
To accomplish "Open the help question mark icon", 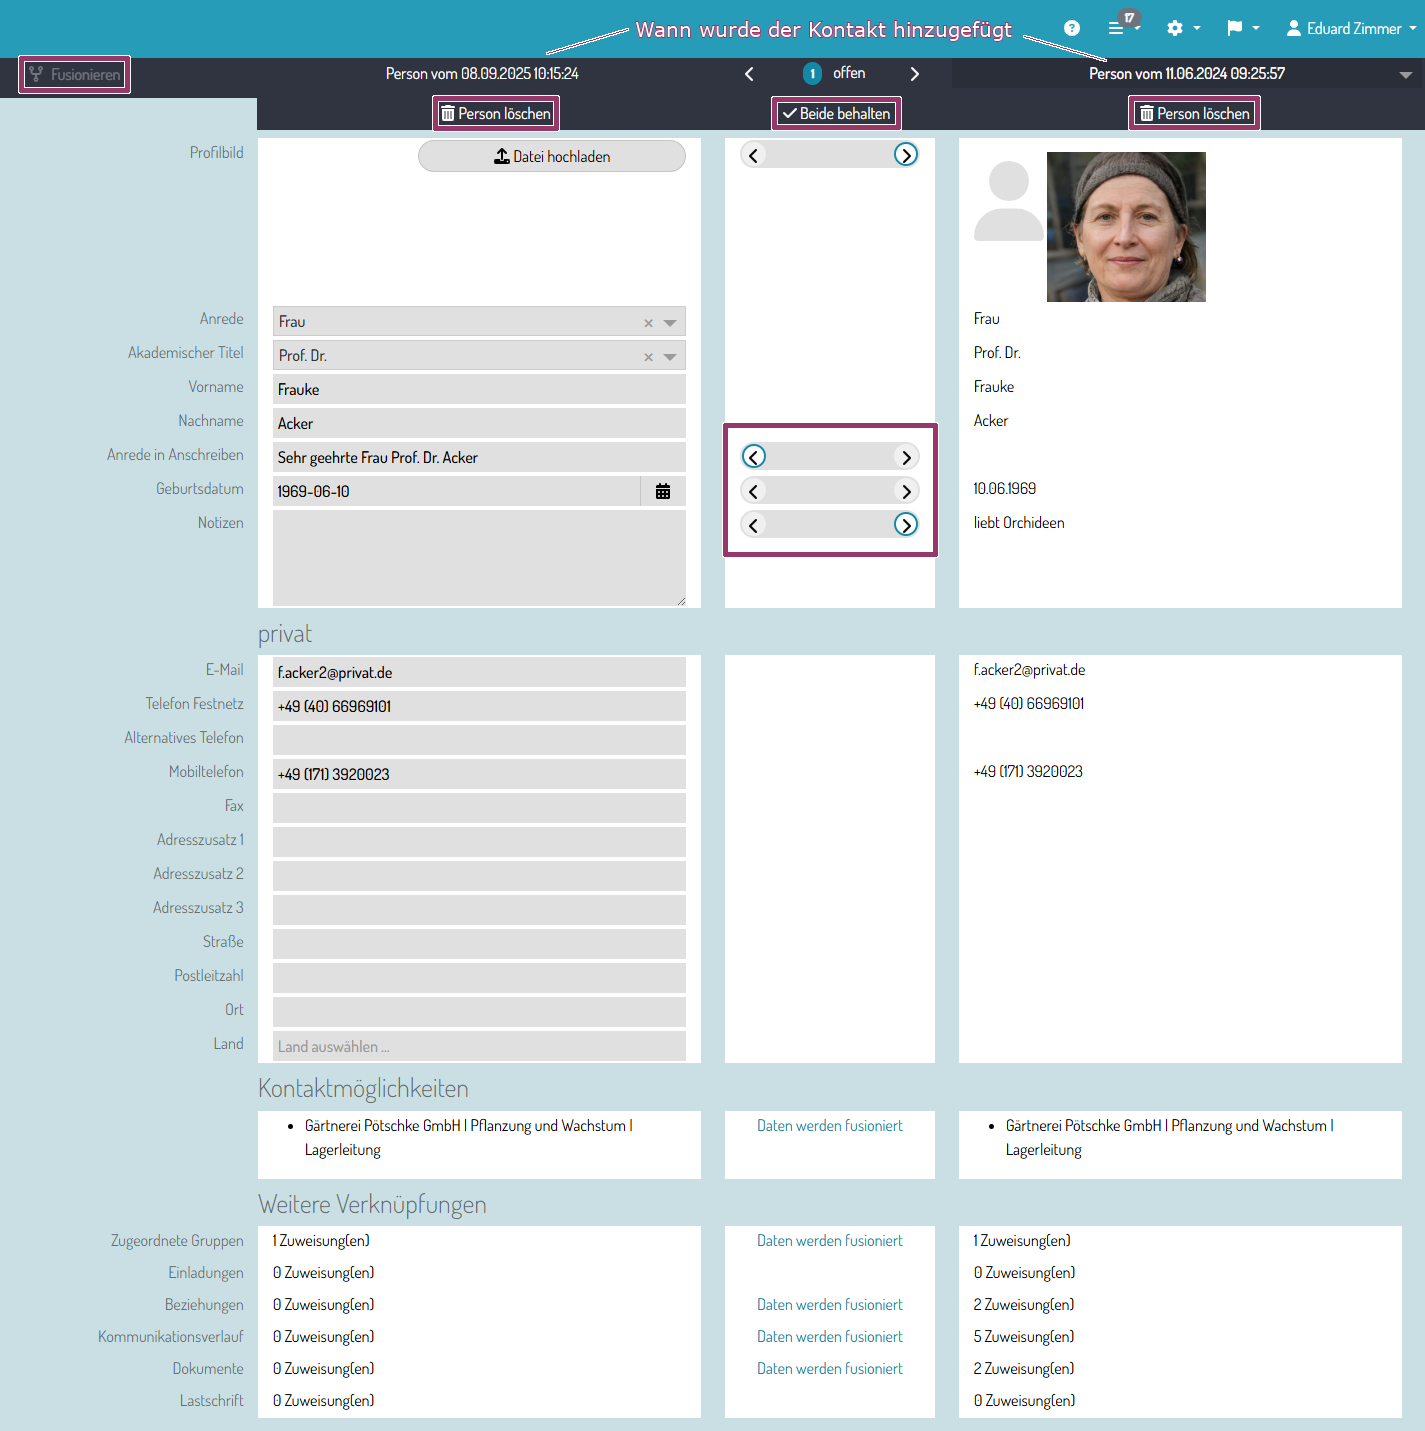I will coord(1071,28).
